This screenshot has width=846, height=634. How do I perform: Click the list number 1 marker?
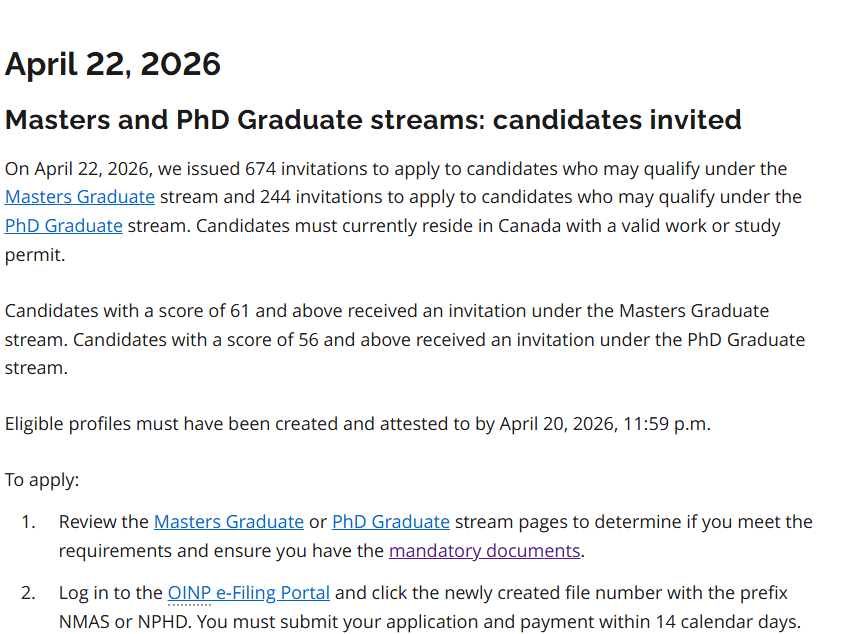pyautogui.click(x=28, y=522)
